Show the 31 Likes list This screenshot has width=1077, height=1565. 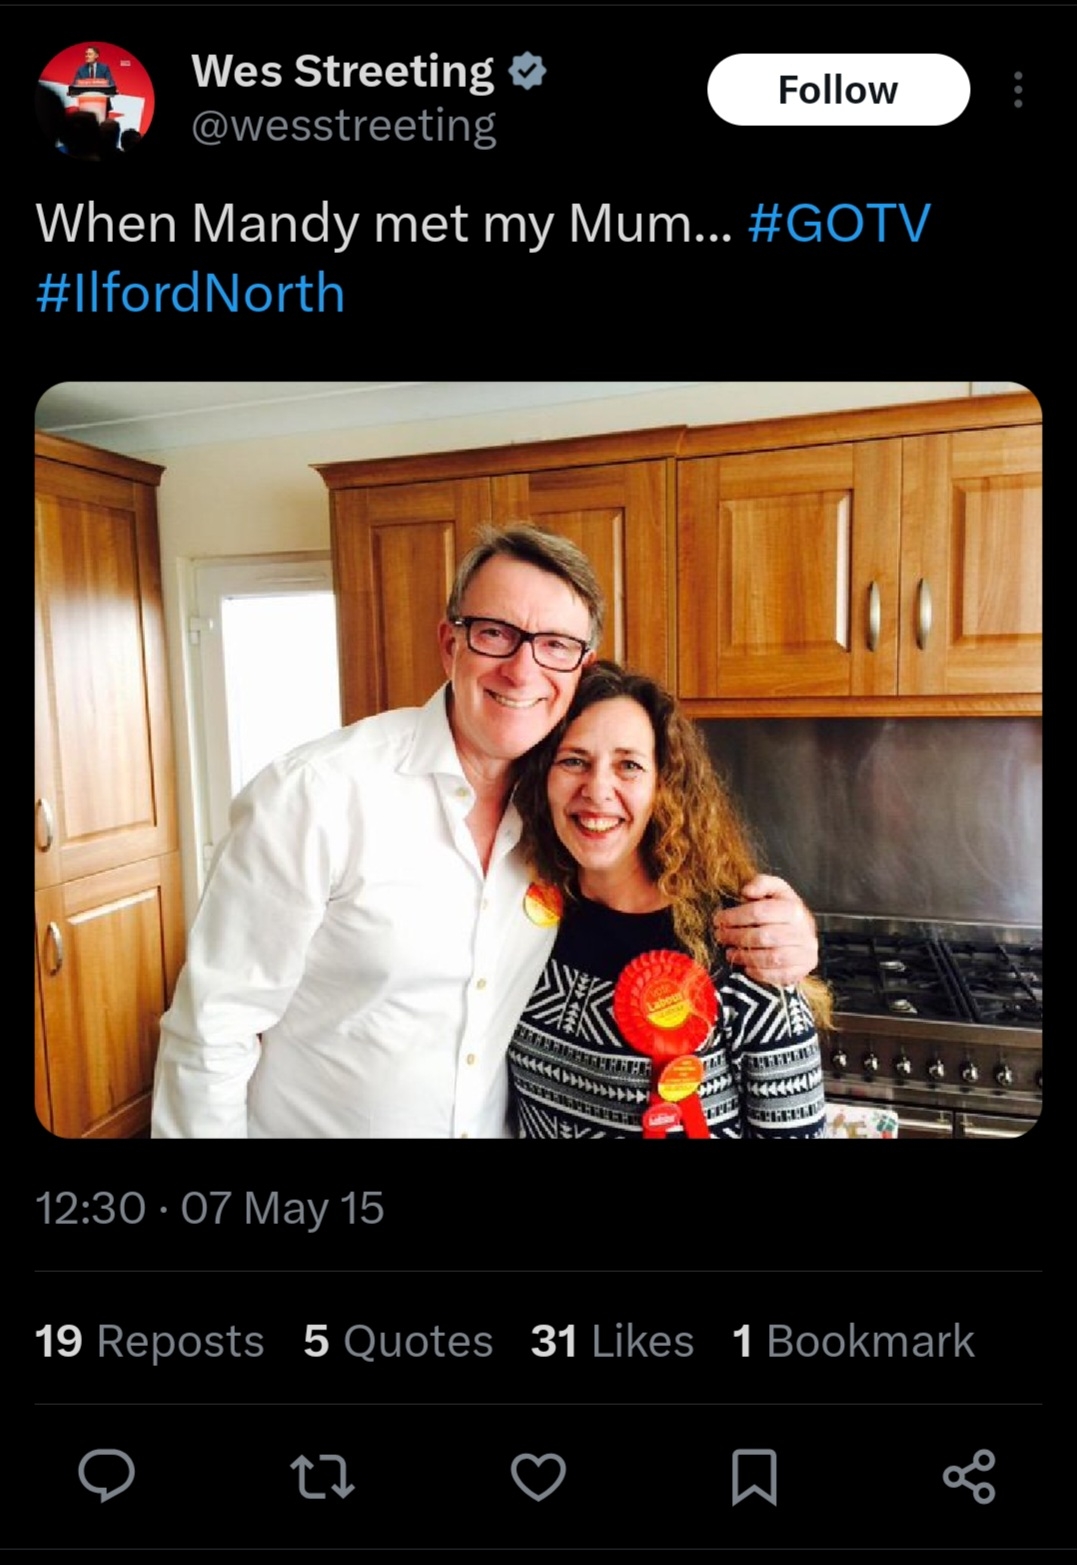[x=612, y=1341]
